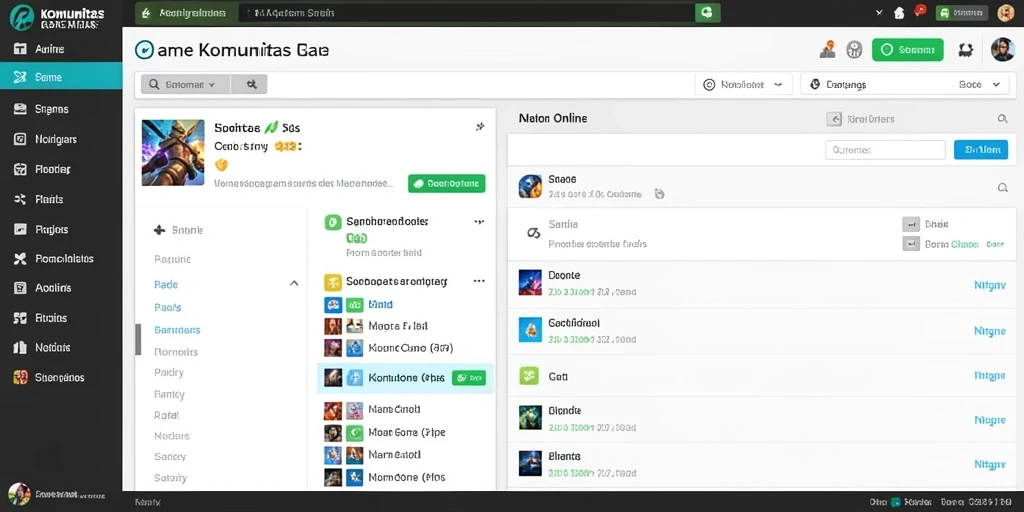Open the Bionde game thumbnail

[530, 417]
